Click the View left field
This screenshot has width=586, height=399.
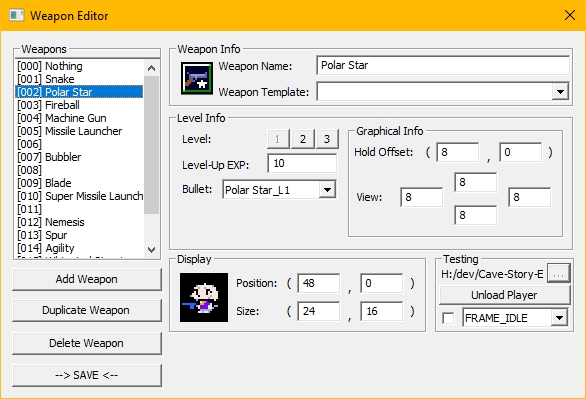pyautogui.click(x=422, y=197)
